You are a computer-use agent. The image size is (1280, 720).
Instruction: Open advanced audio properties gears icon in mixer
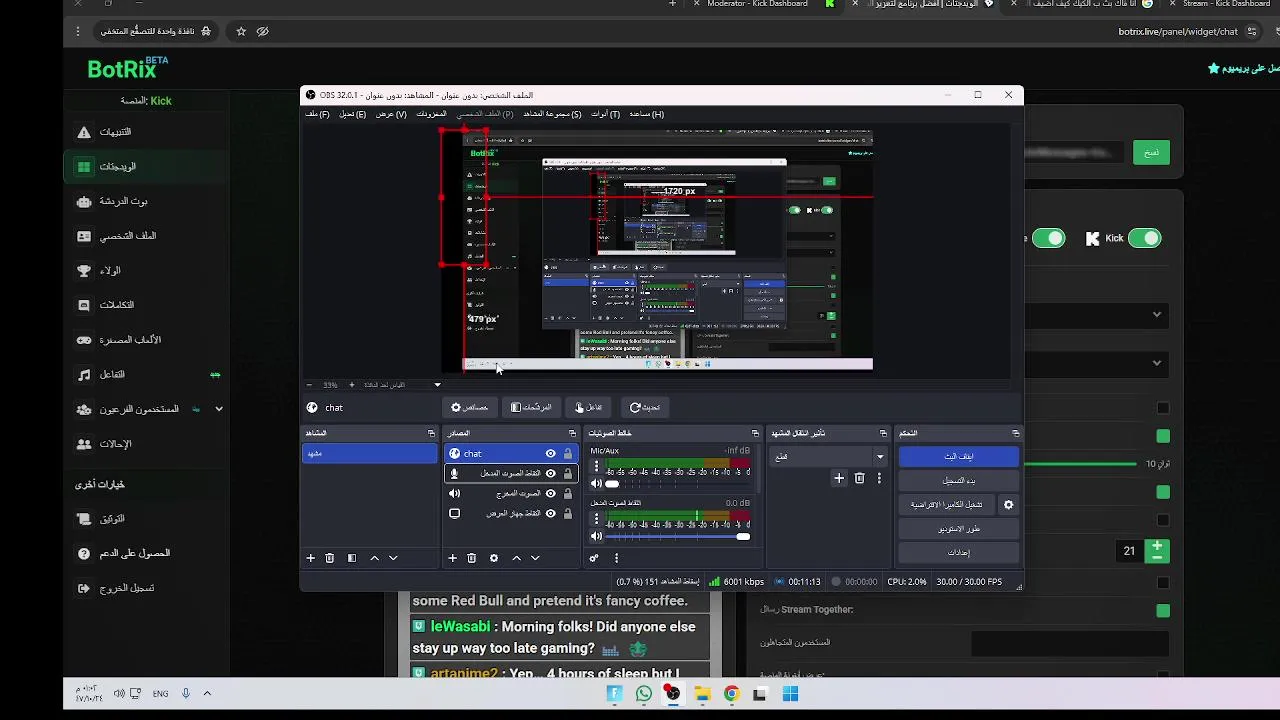[594, 558]
